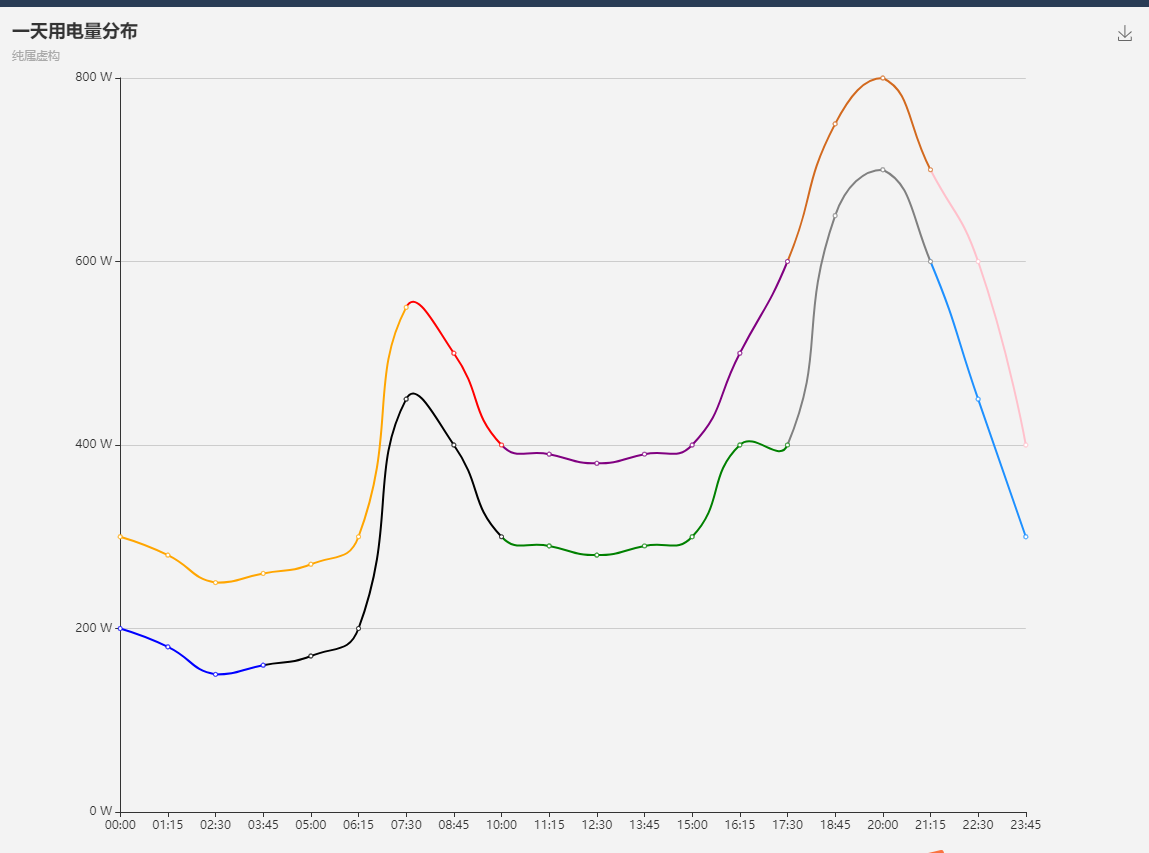This screenshot has height=853, width=1149.
Task: Click the 20:00 x-axis label
Action: point(882,825)
